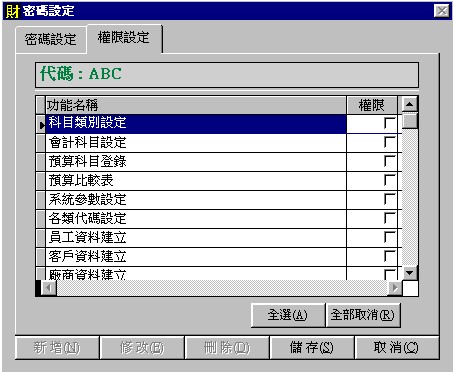The image size is (453, 372).
Task: Select the 廠商資料建立 row
Action: pyautogui.click(x=196, y=274)
